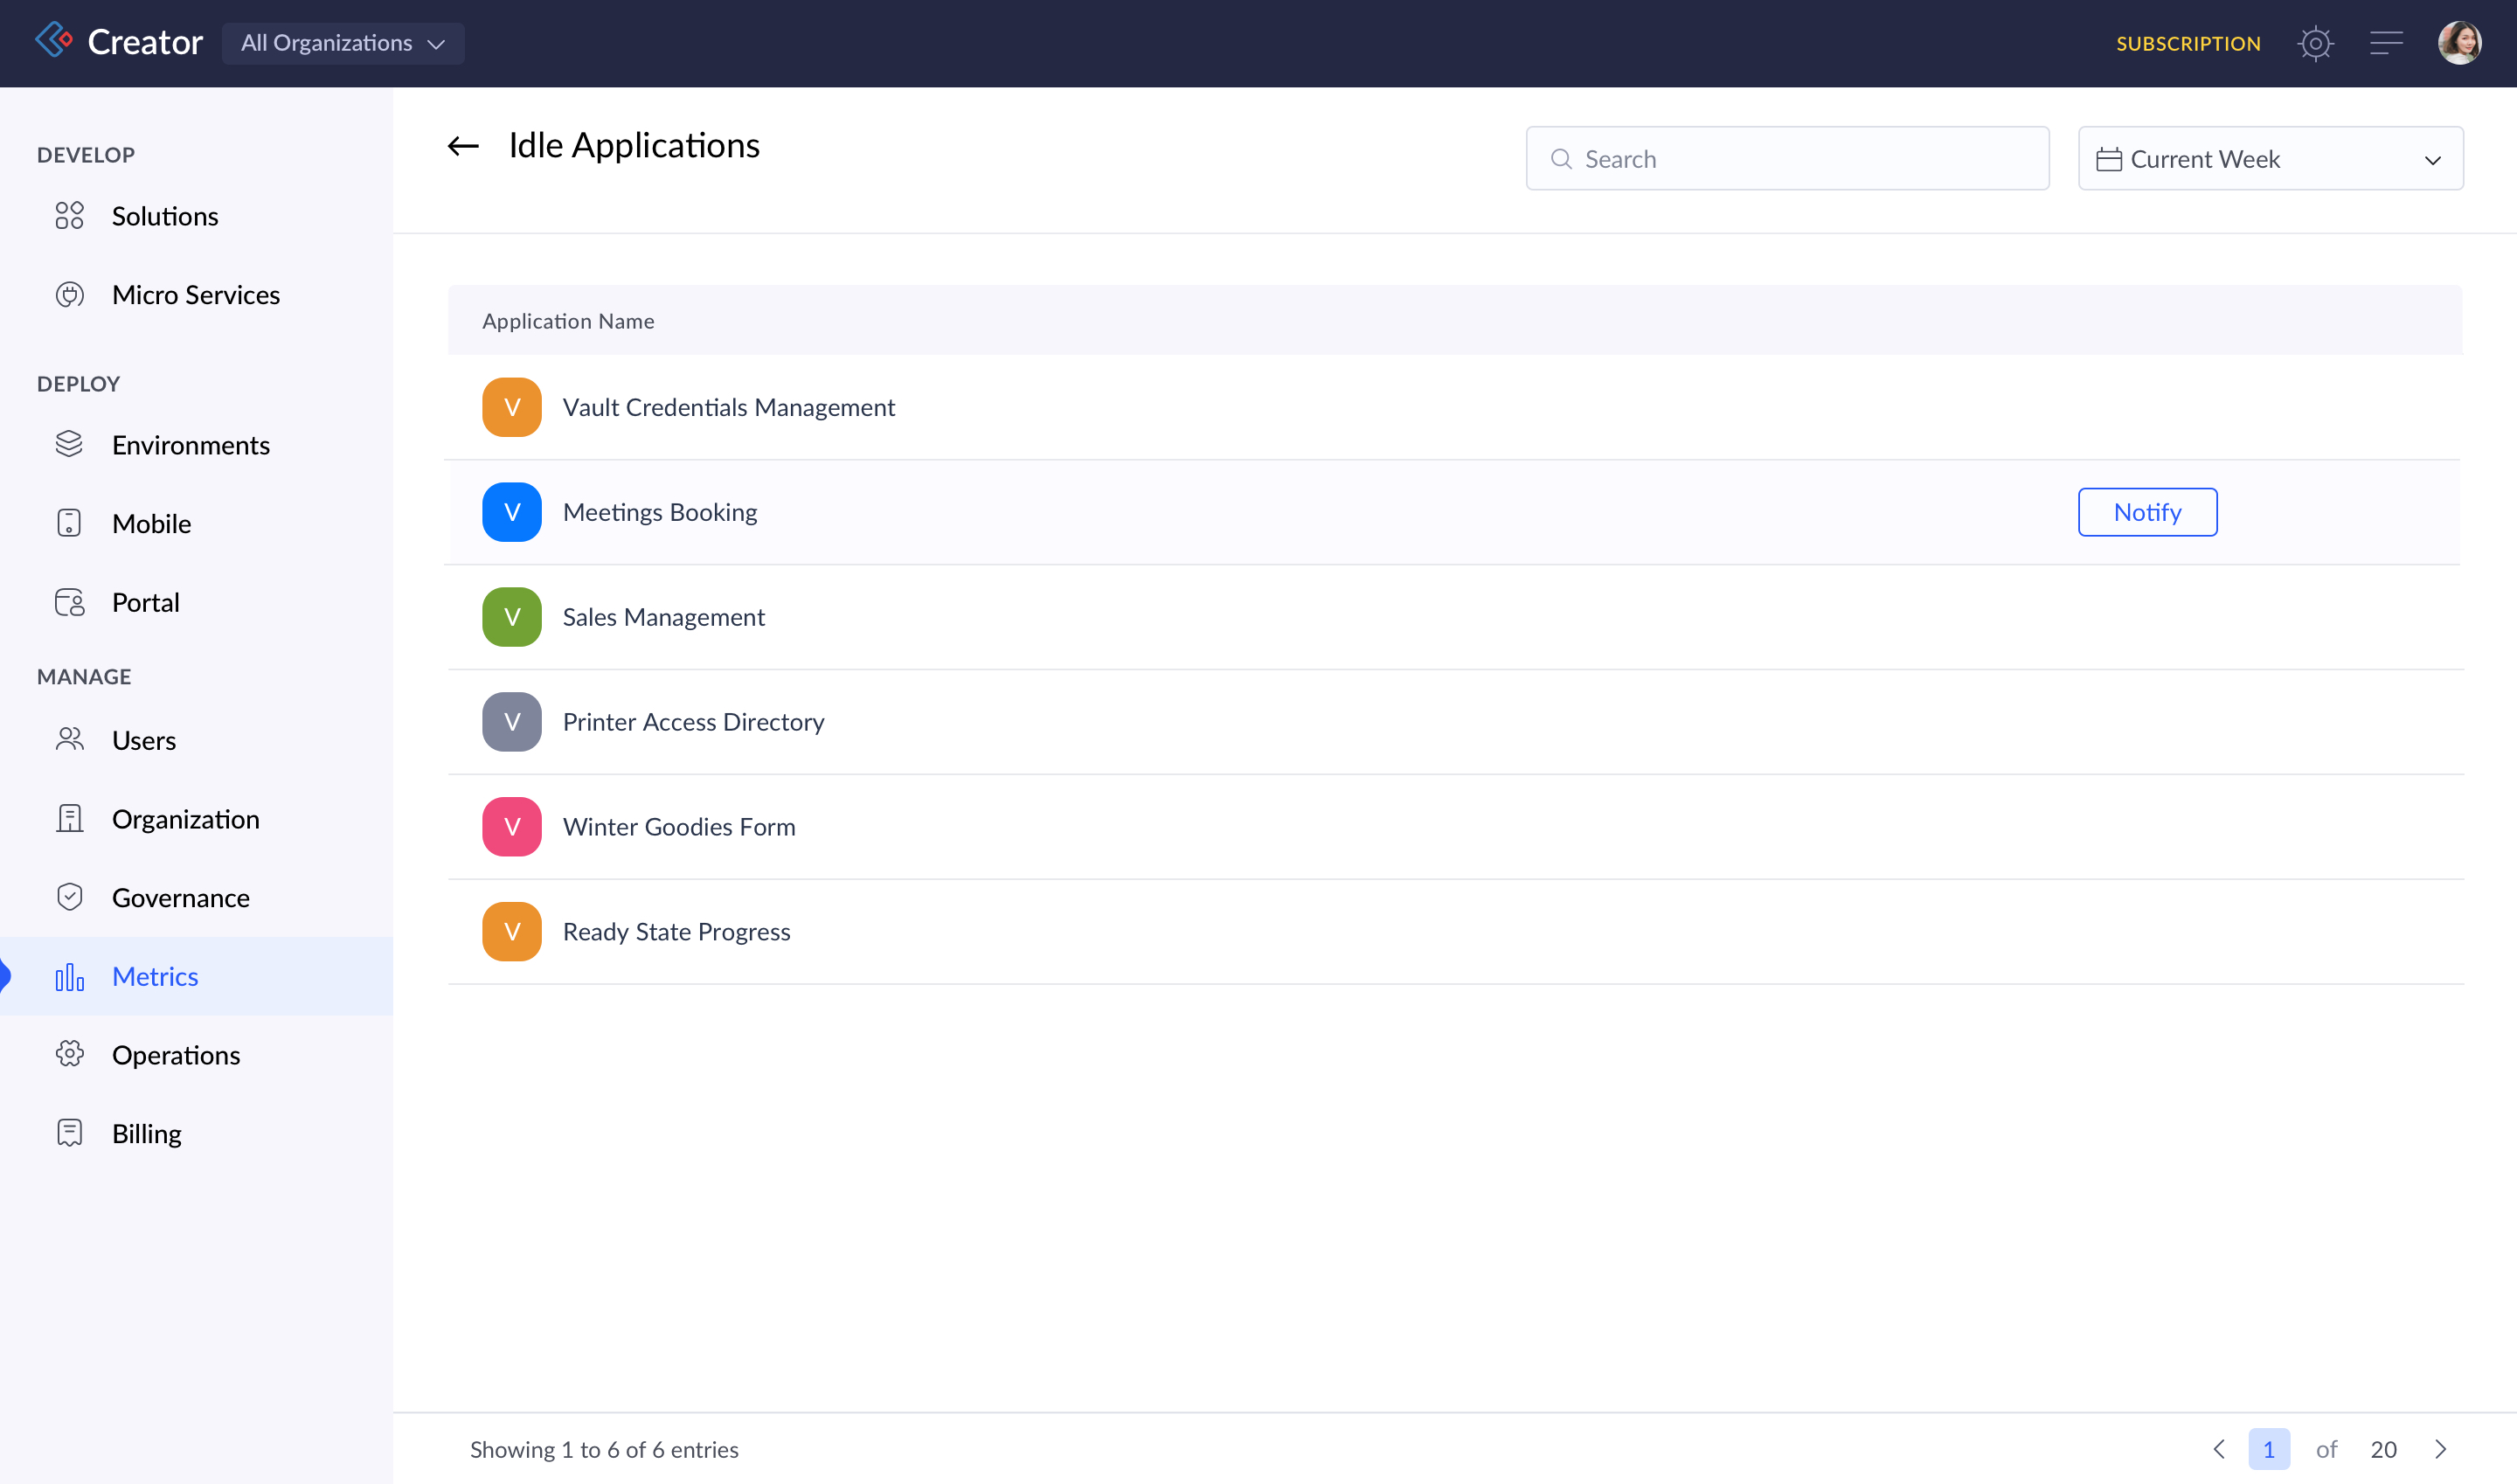The height and width of the screenshot is (1484, 2517).
Task: Click the pink Winter Goodies Form icon
Action: point(511,827)
